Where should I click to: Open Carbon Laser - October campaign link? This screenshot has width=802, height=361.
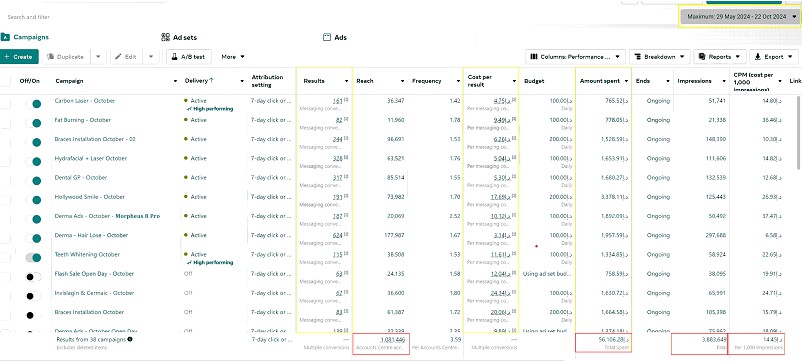(85, 101)
